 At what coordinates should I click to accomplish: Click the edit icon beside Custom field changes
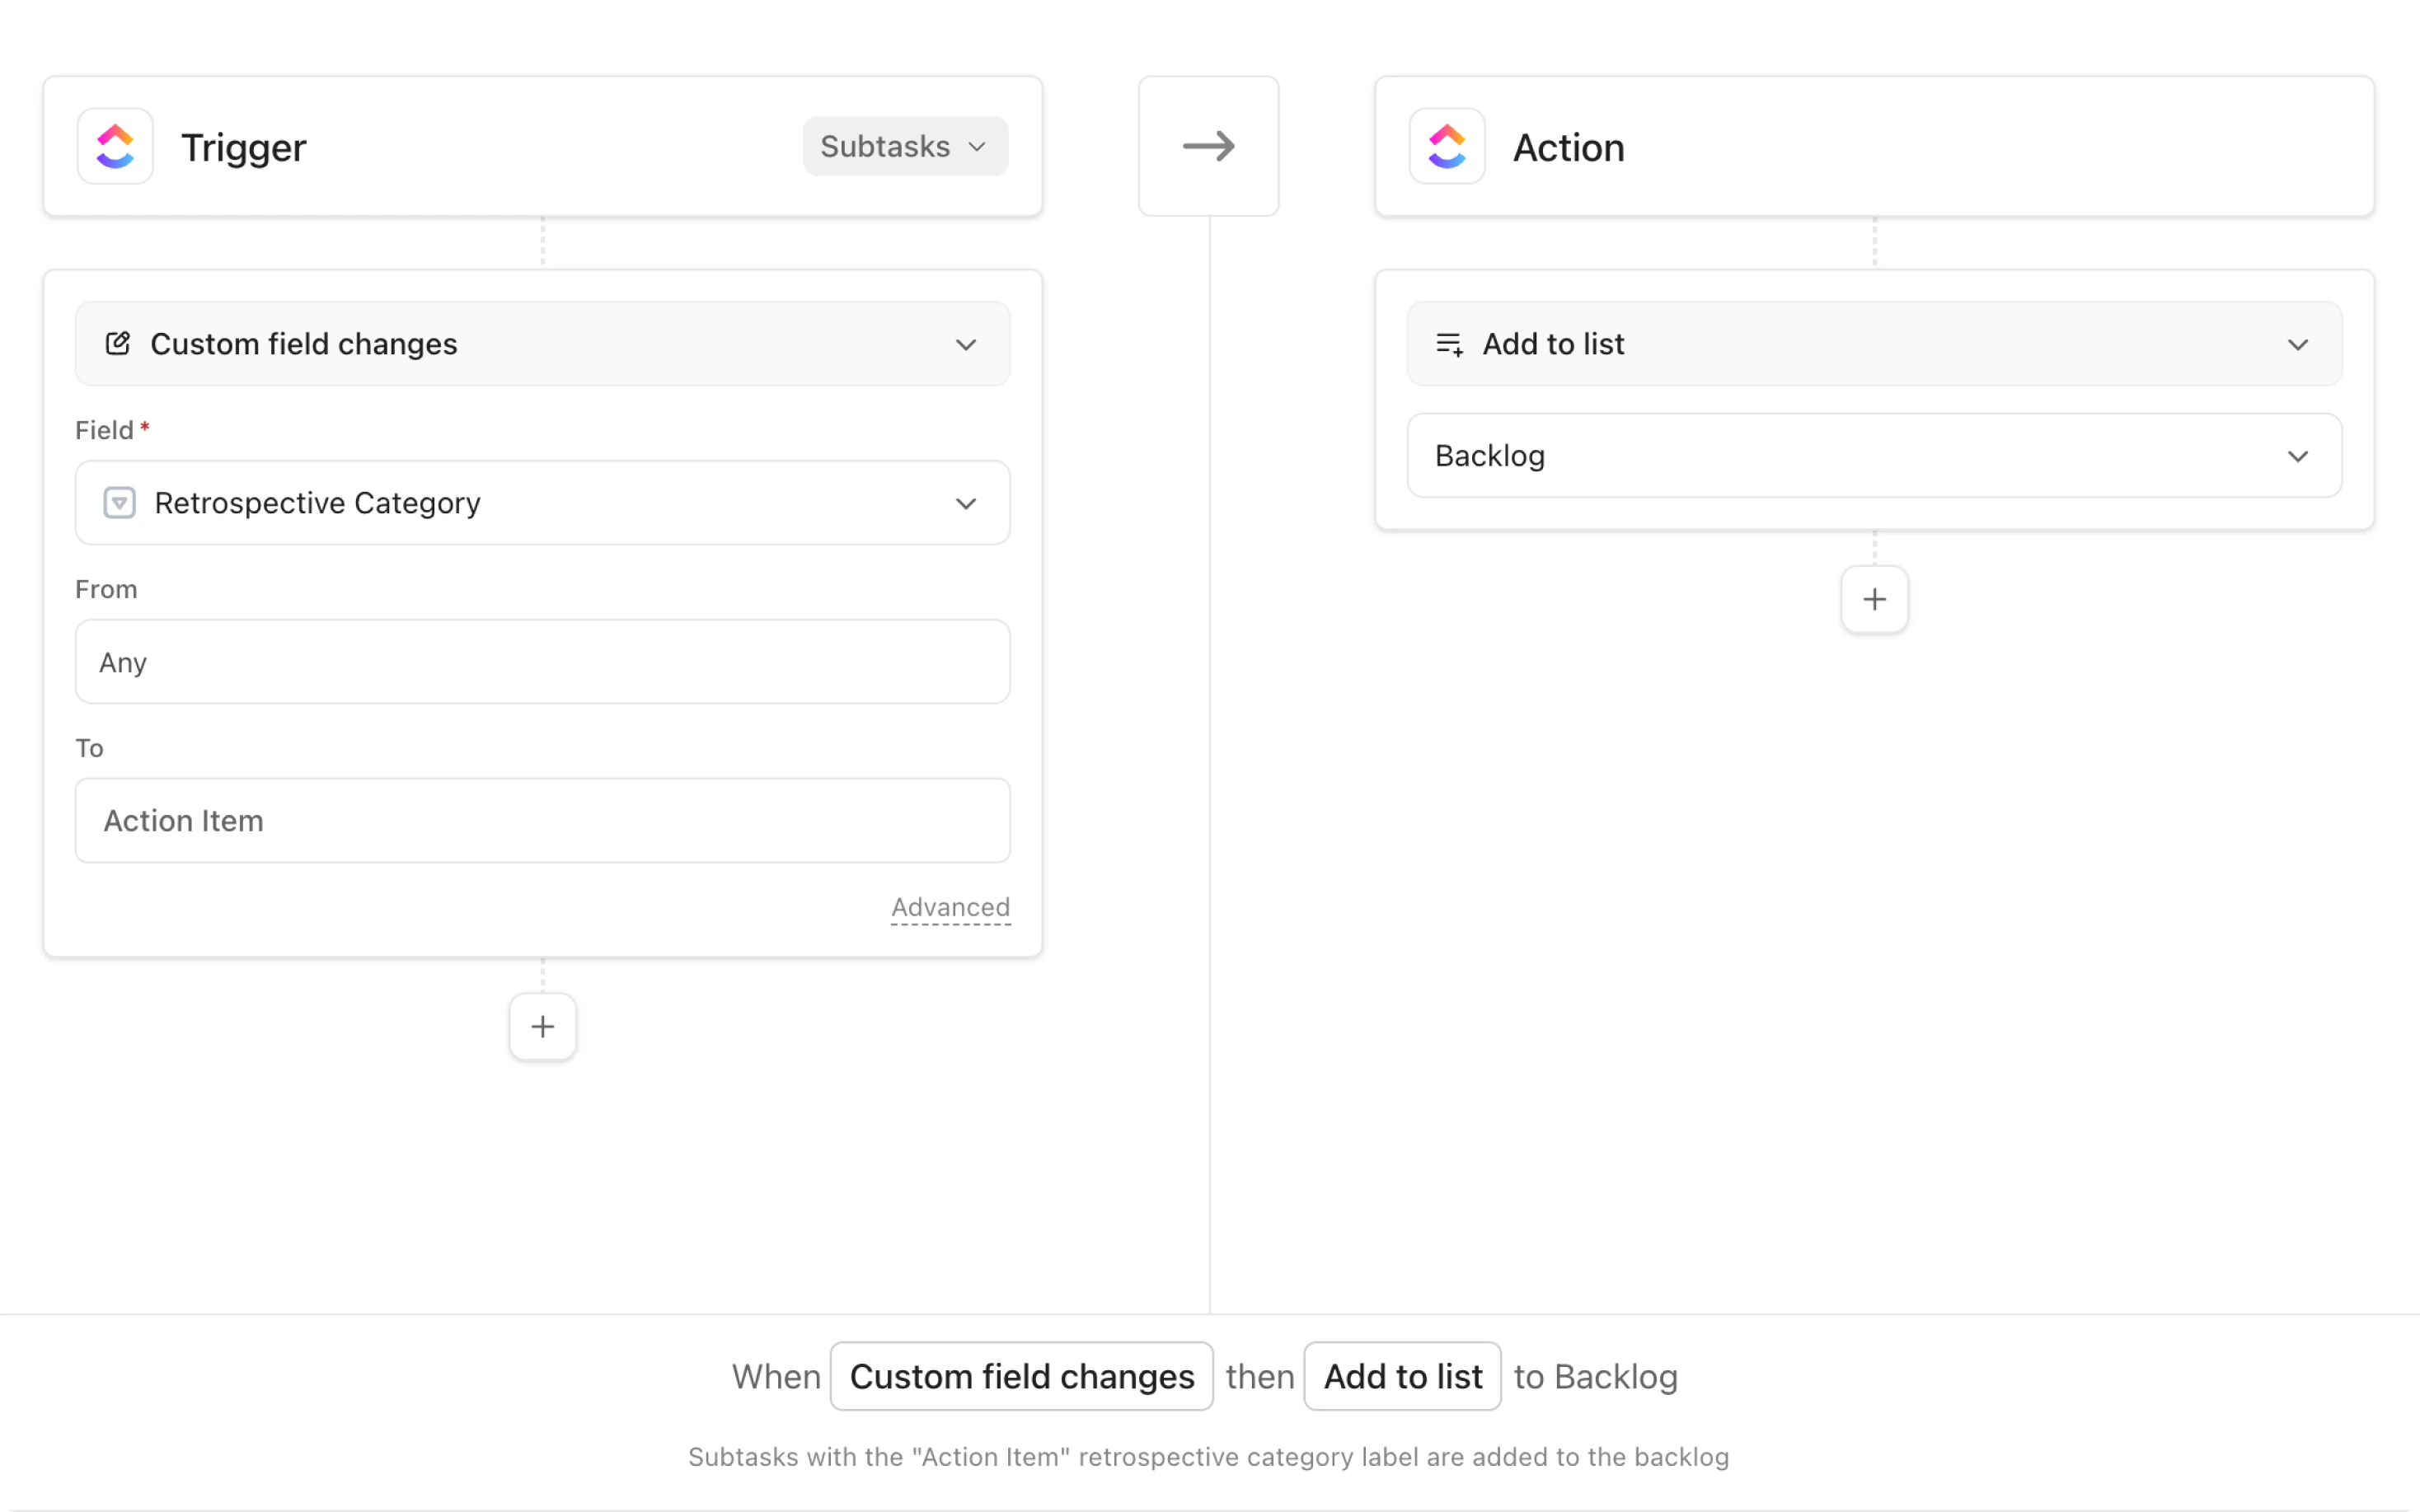coord(118,343)
